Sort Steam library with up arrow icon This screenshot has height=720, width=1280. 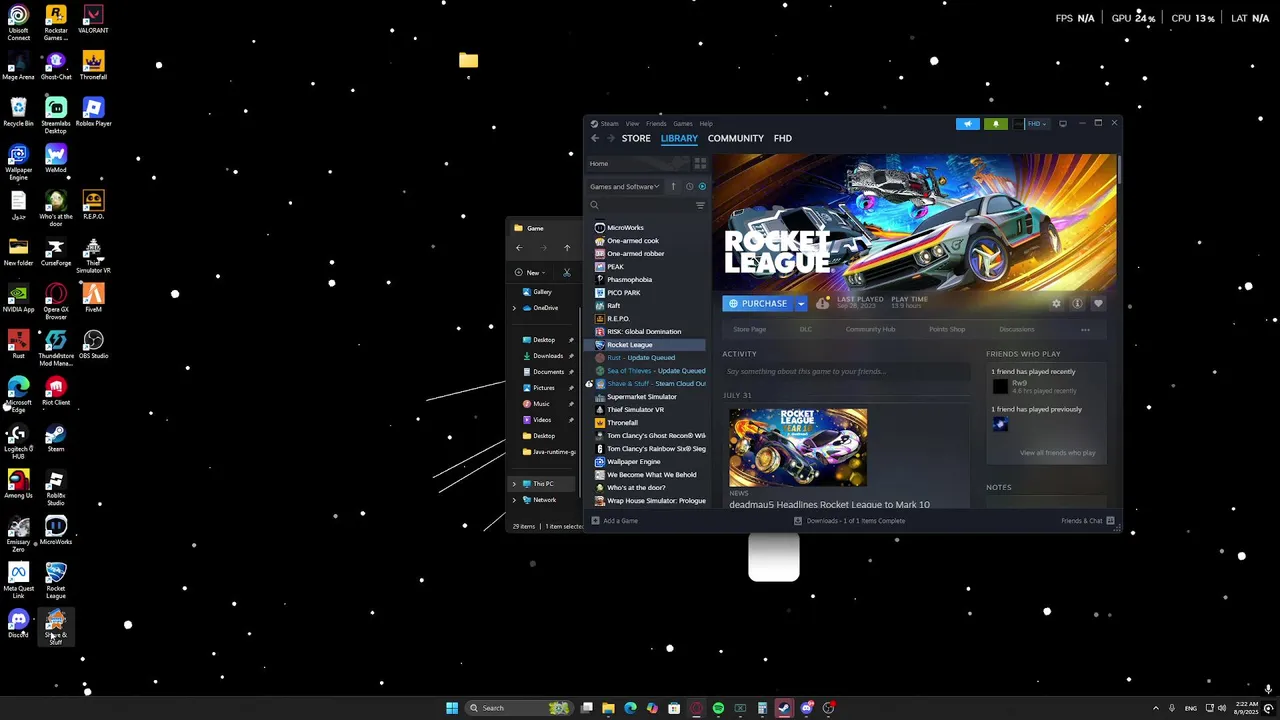673,186
